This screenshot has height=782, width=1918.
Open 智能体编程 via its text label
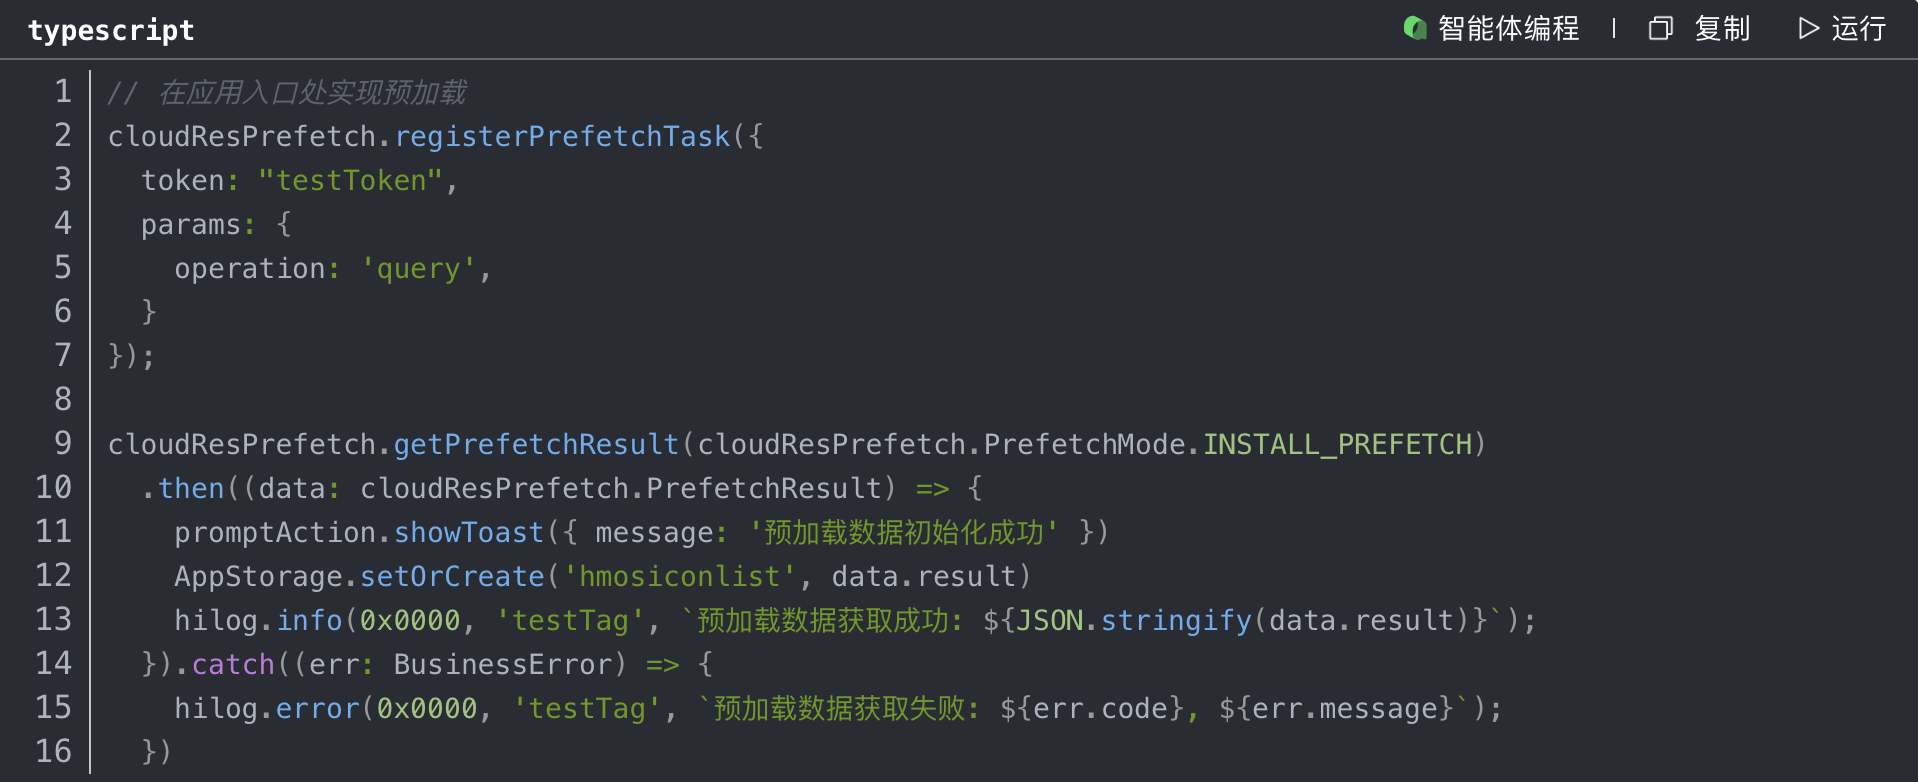1508,28
